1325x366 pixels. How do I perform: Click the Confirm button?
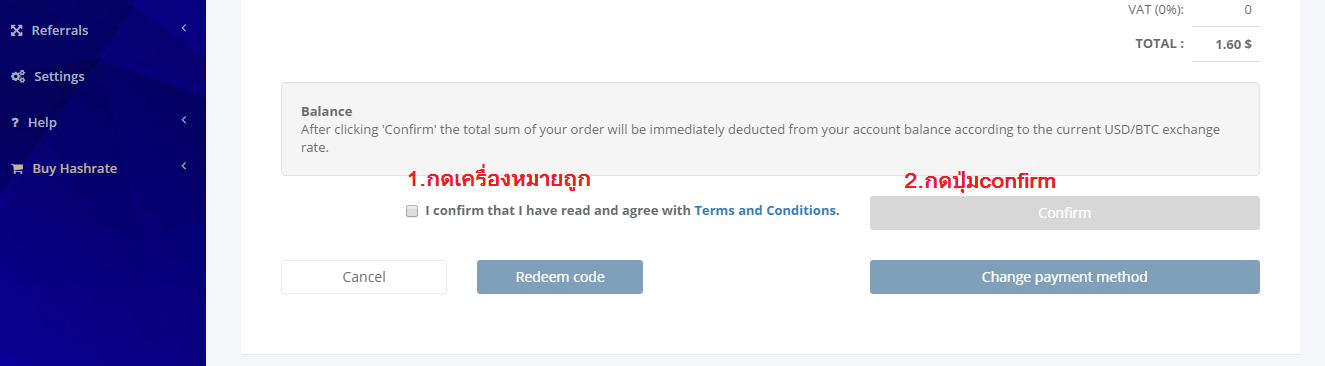[1064, 213]
